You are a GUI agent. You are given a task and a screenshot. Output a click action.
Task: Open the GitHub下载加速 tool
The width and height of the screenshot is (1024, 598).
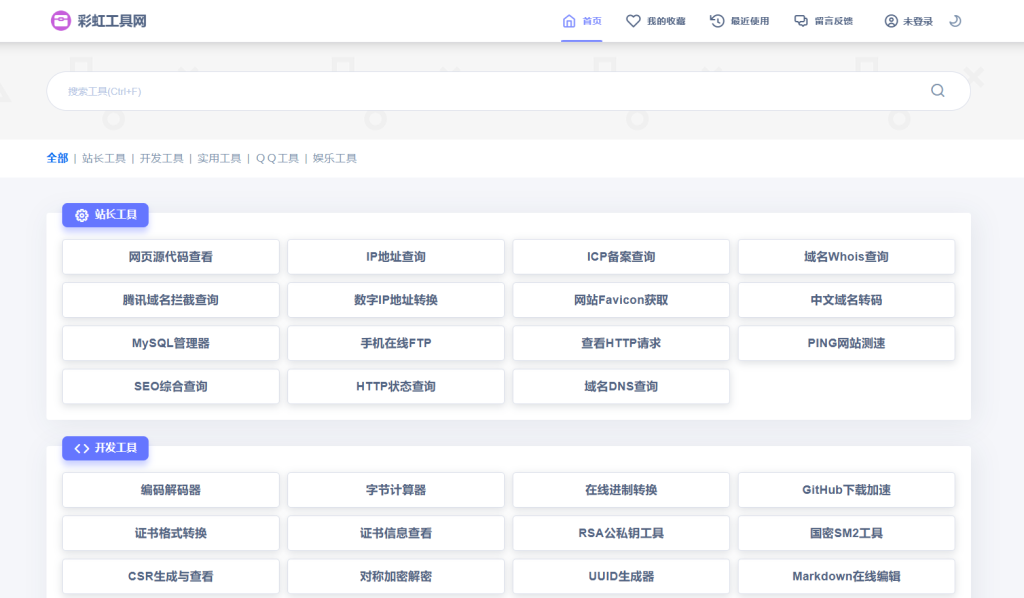tap(846, 490)
